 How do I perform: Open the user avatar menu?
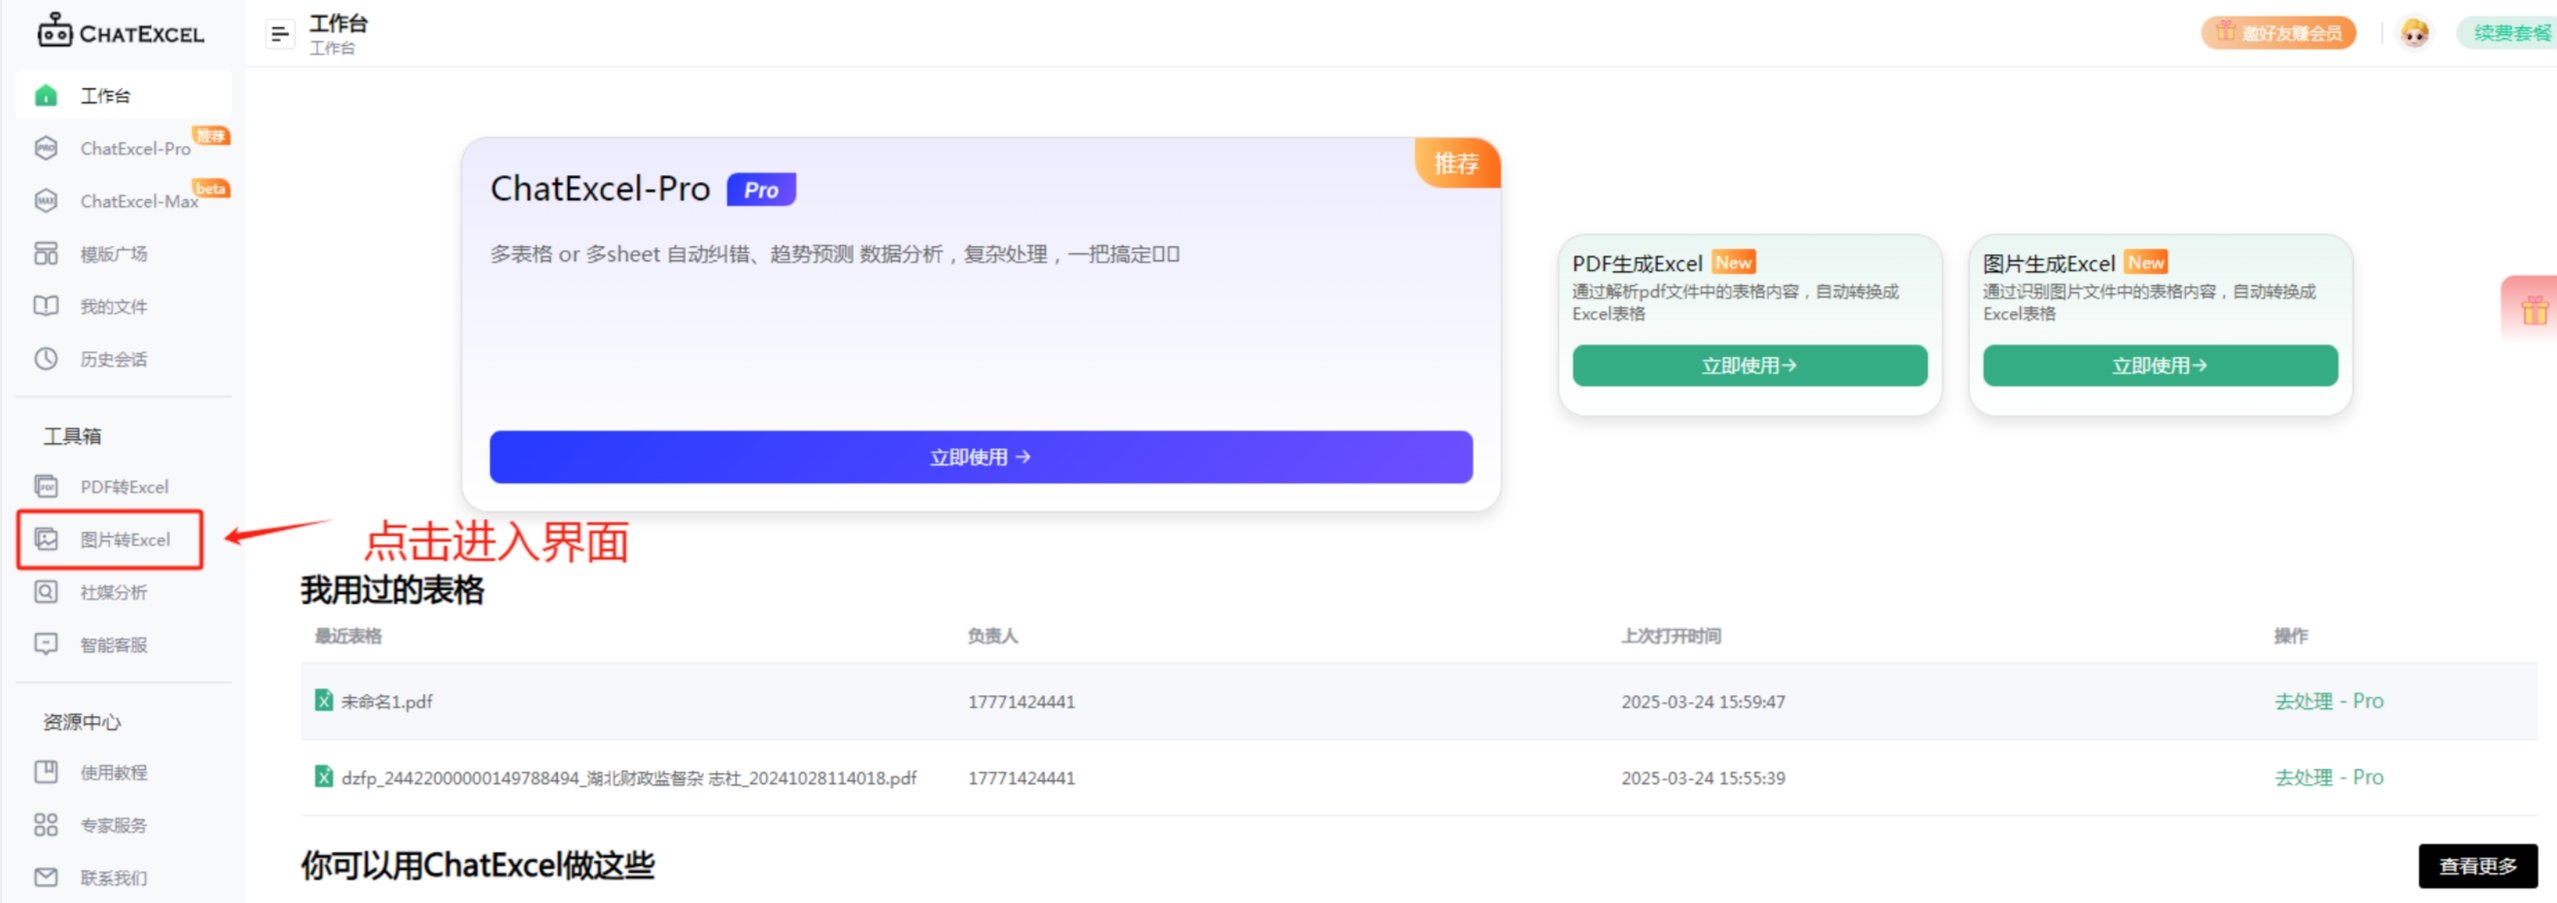[2416, 32]
